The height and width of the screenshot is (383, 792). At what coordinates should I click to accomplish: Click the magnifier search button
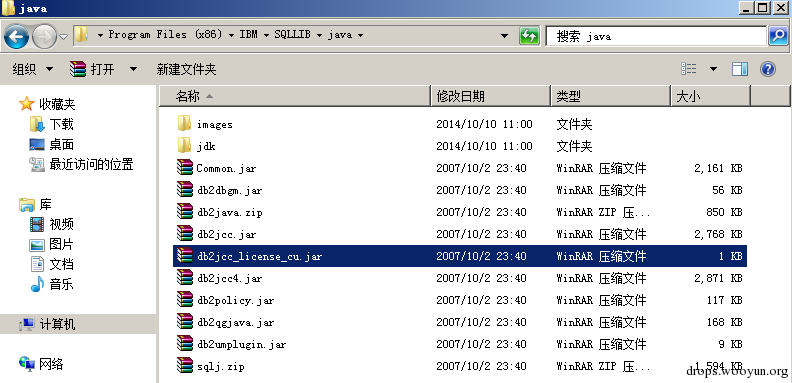point(778,36)
